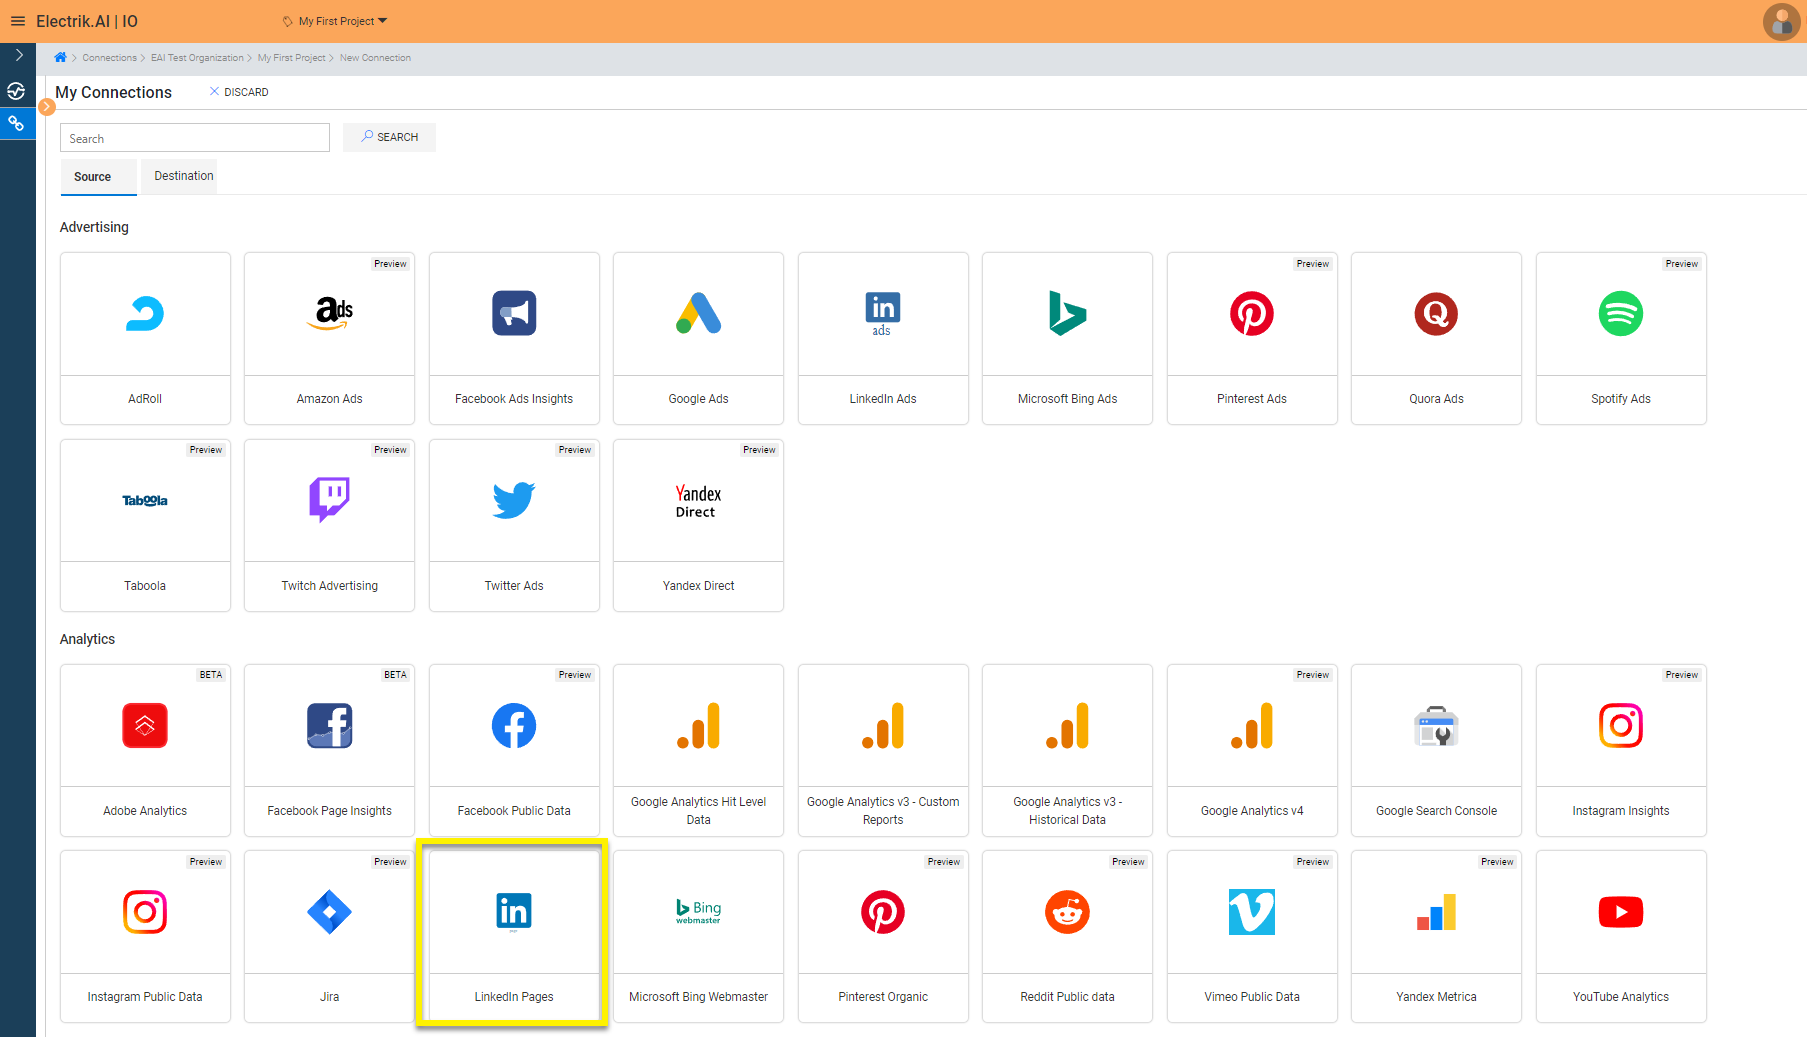The image size is (1807, 1037).
Task: Select the Amazon Ads connector
Action: [329, 338]
